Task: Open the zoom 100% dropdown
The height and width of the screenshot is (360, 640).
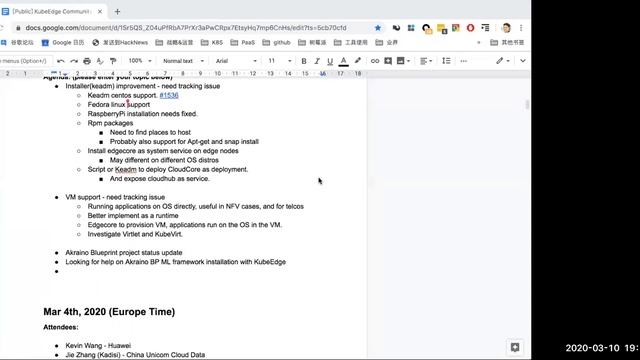Action: 140,61
